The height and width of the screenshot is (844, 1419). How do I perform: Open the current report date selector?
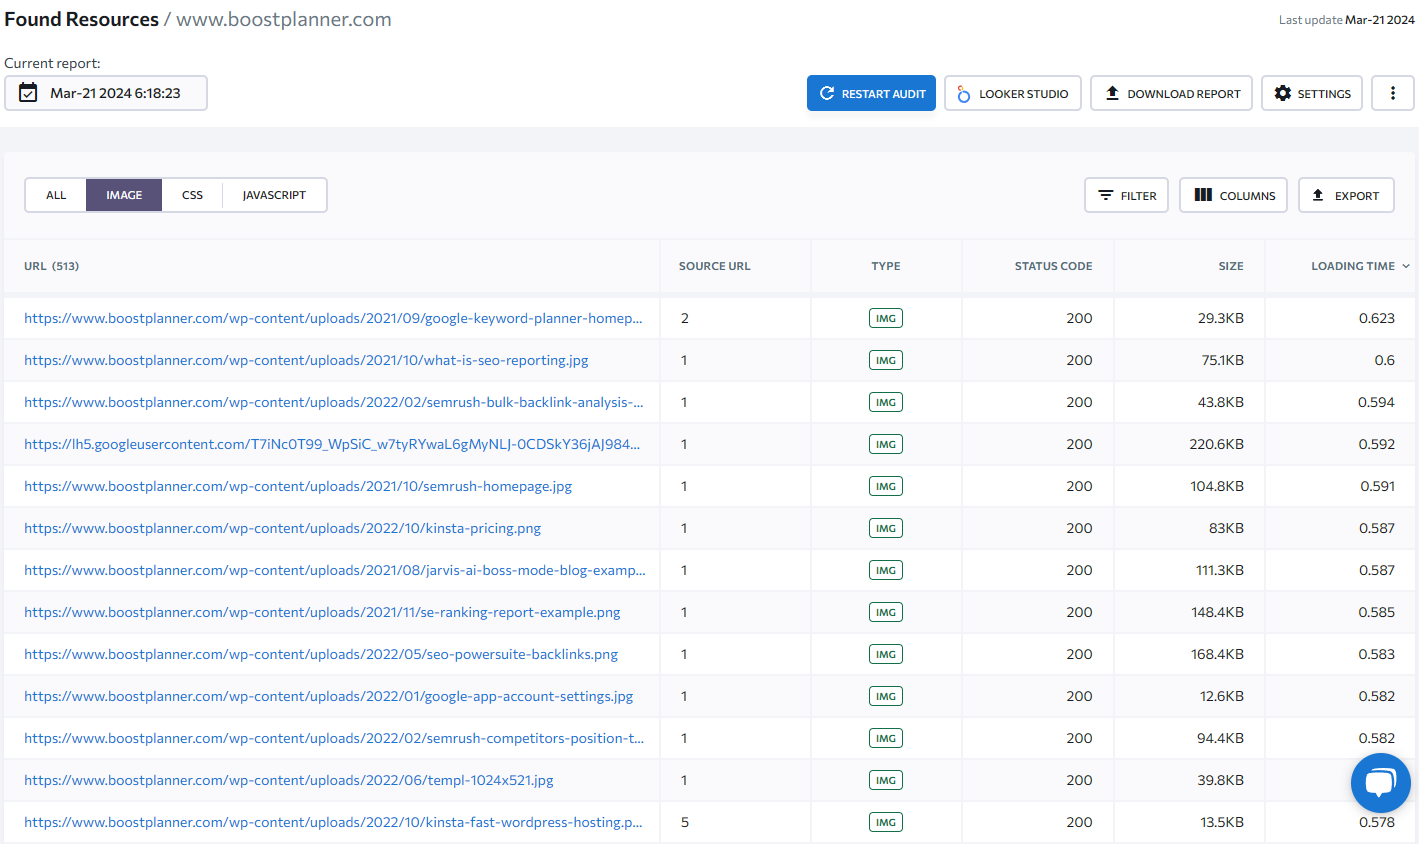coord(105,92)
